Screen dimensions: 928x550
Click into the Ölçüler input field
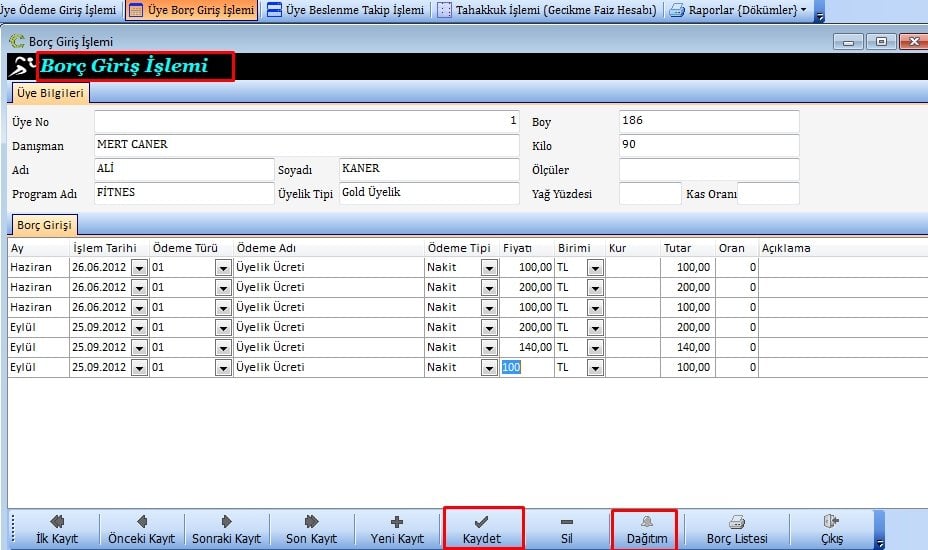click(x=709, y=170)
